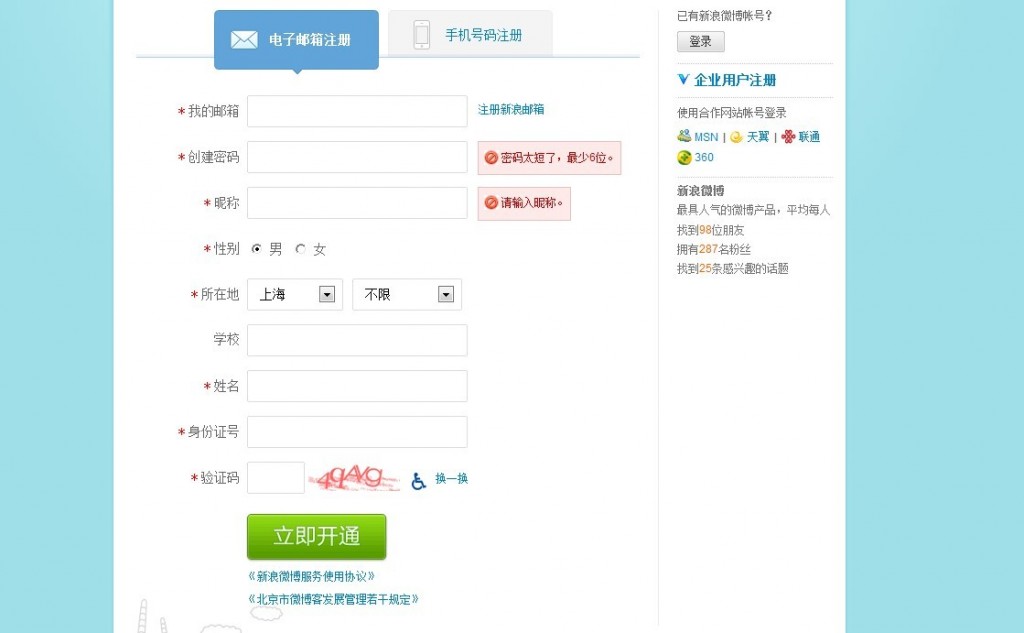
Task: Click the 天翼 text link
Action: point(758,137)
